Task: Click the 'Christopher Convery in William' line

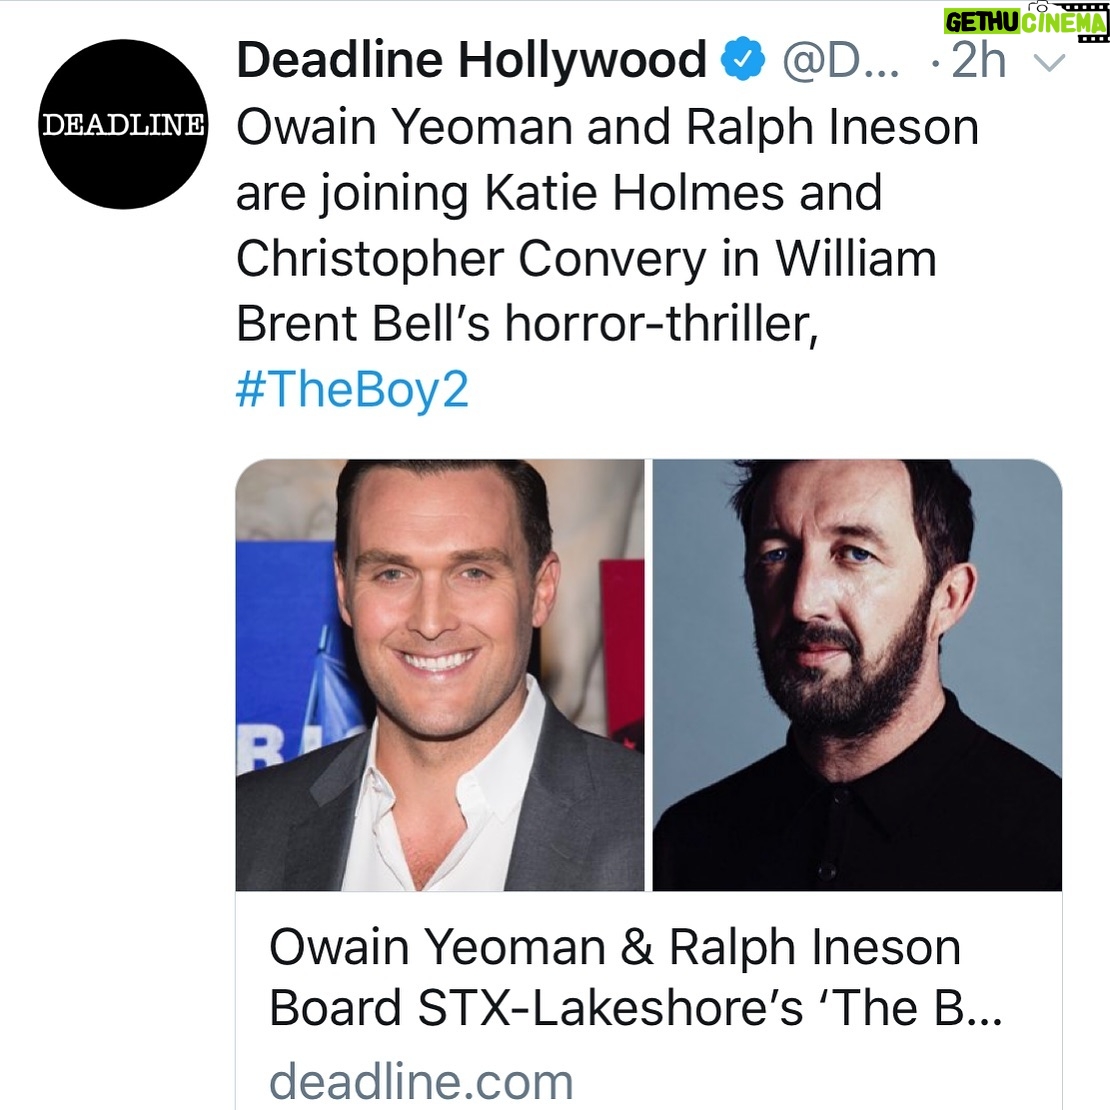Action: [x=586, y=259]
